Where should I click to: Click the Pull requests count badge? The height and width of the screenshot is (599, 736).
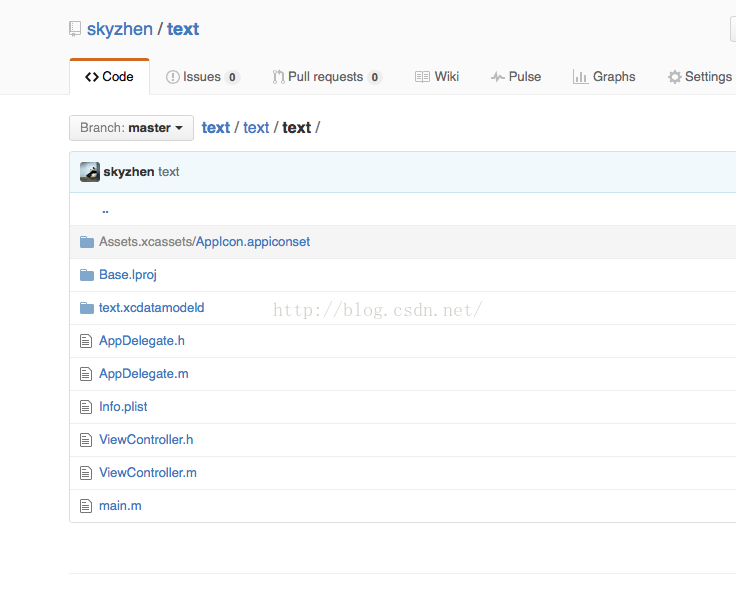(x=375, y=77)
